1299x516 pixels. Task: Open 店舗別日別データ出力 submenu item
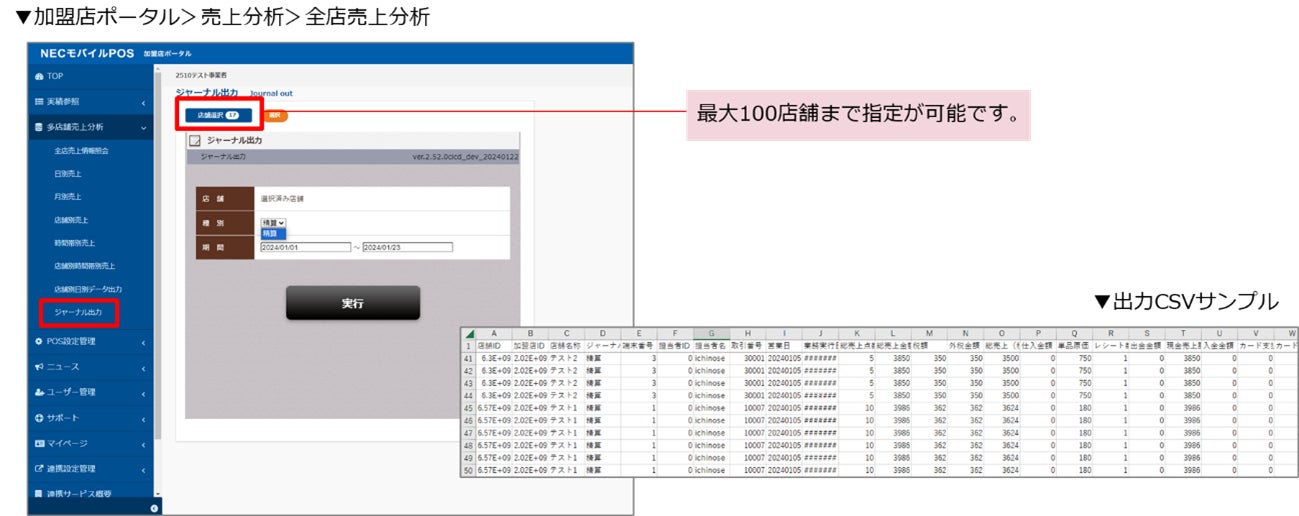click(87, 289)
